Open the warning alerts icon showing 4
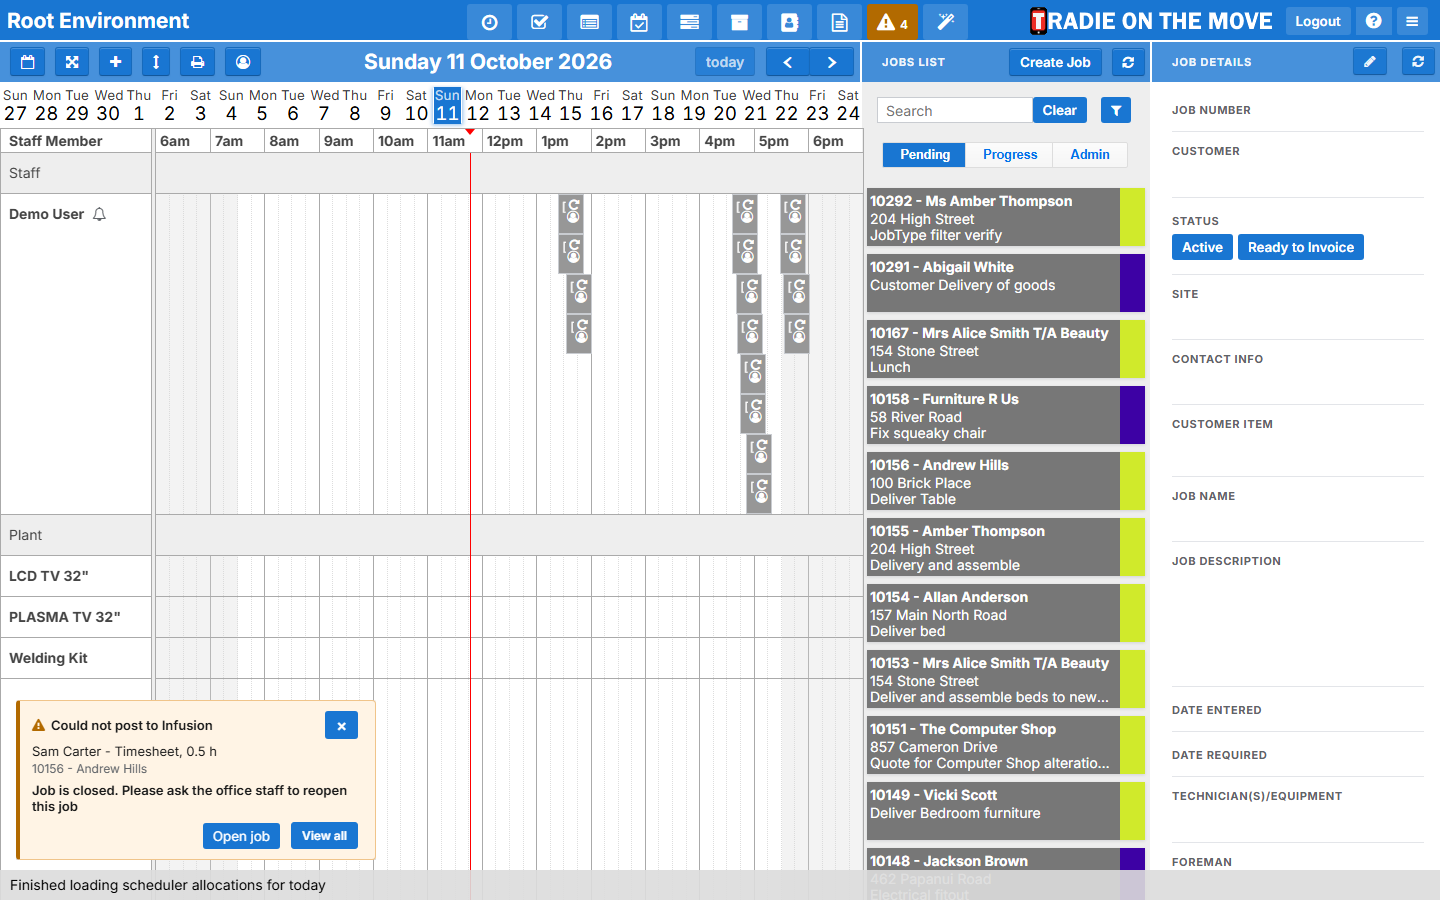 [892, 21]
